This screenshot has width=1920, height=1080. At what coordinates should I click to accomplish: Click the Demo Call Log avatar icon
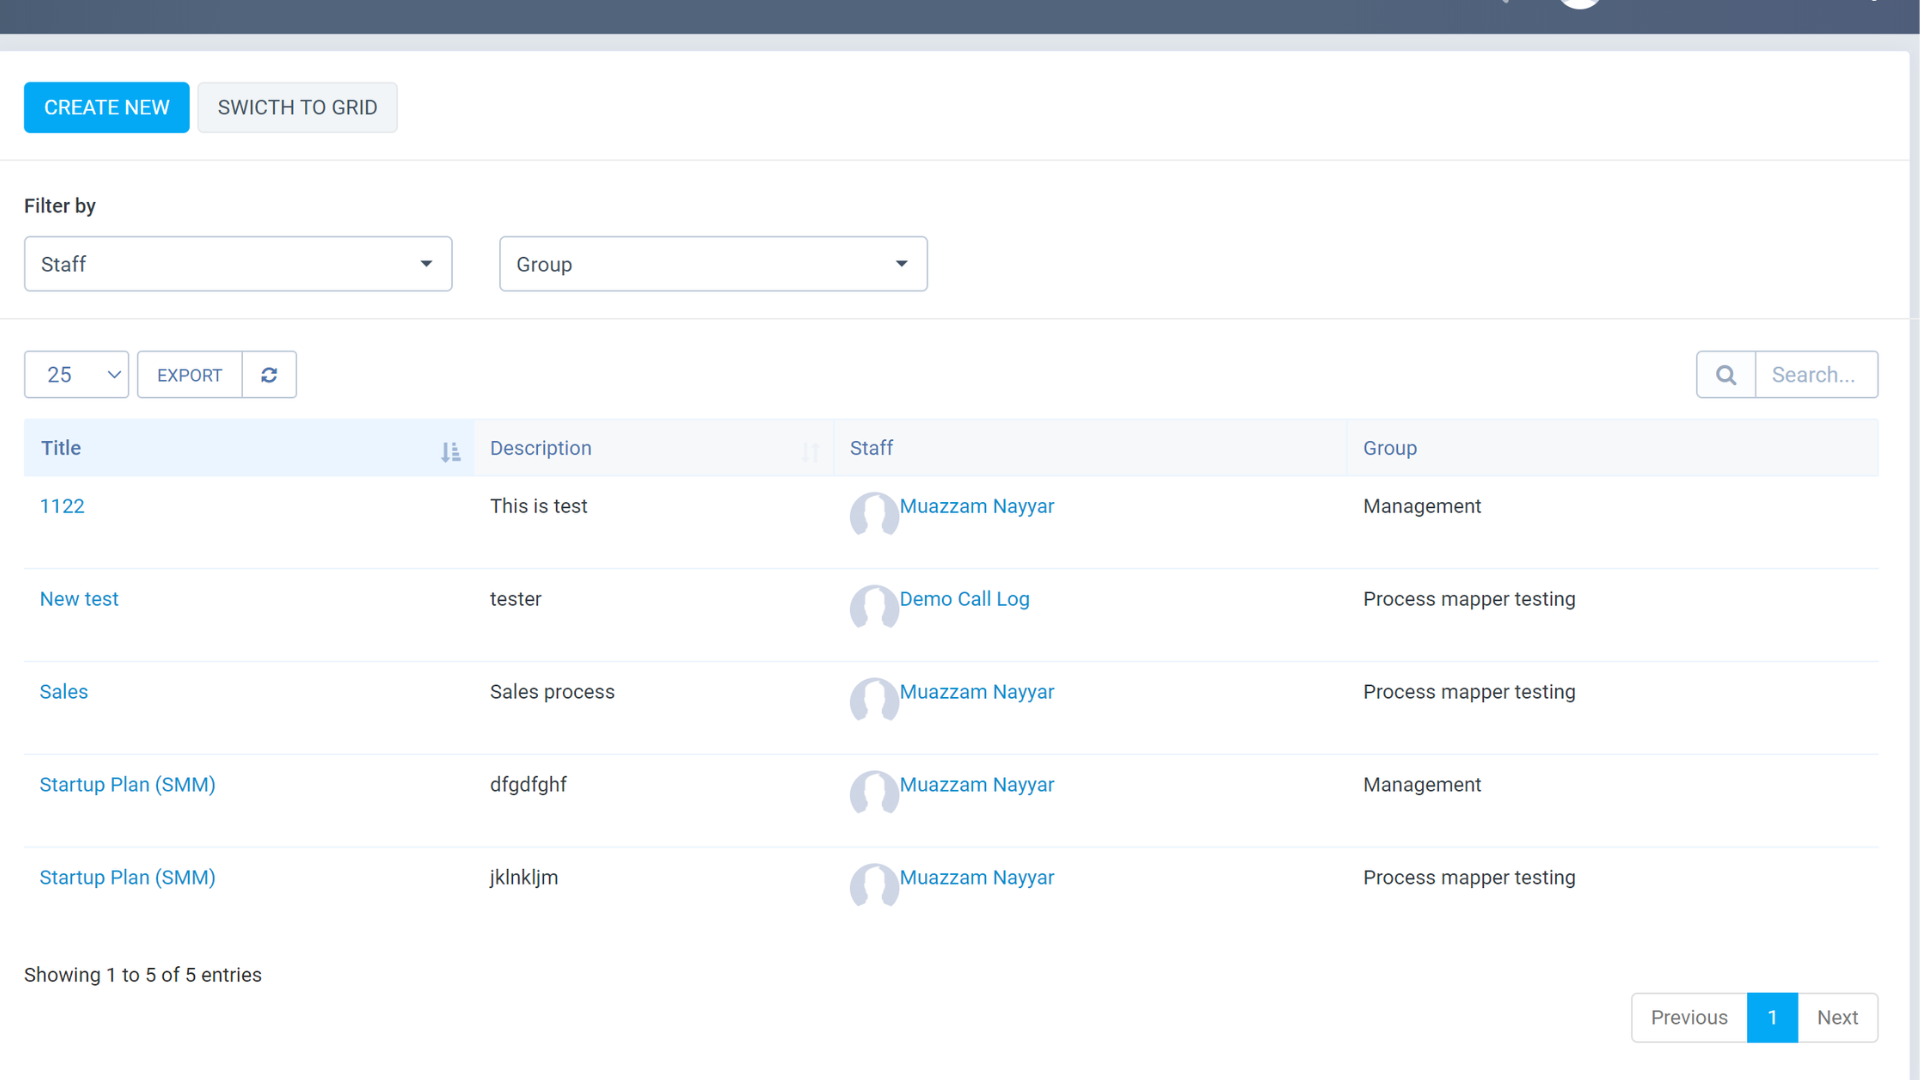pyautogui.click(x=874, y=608)
